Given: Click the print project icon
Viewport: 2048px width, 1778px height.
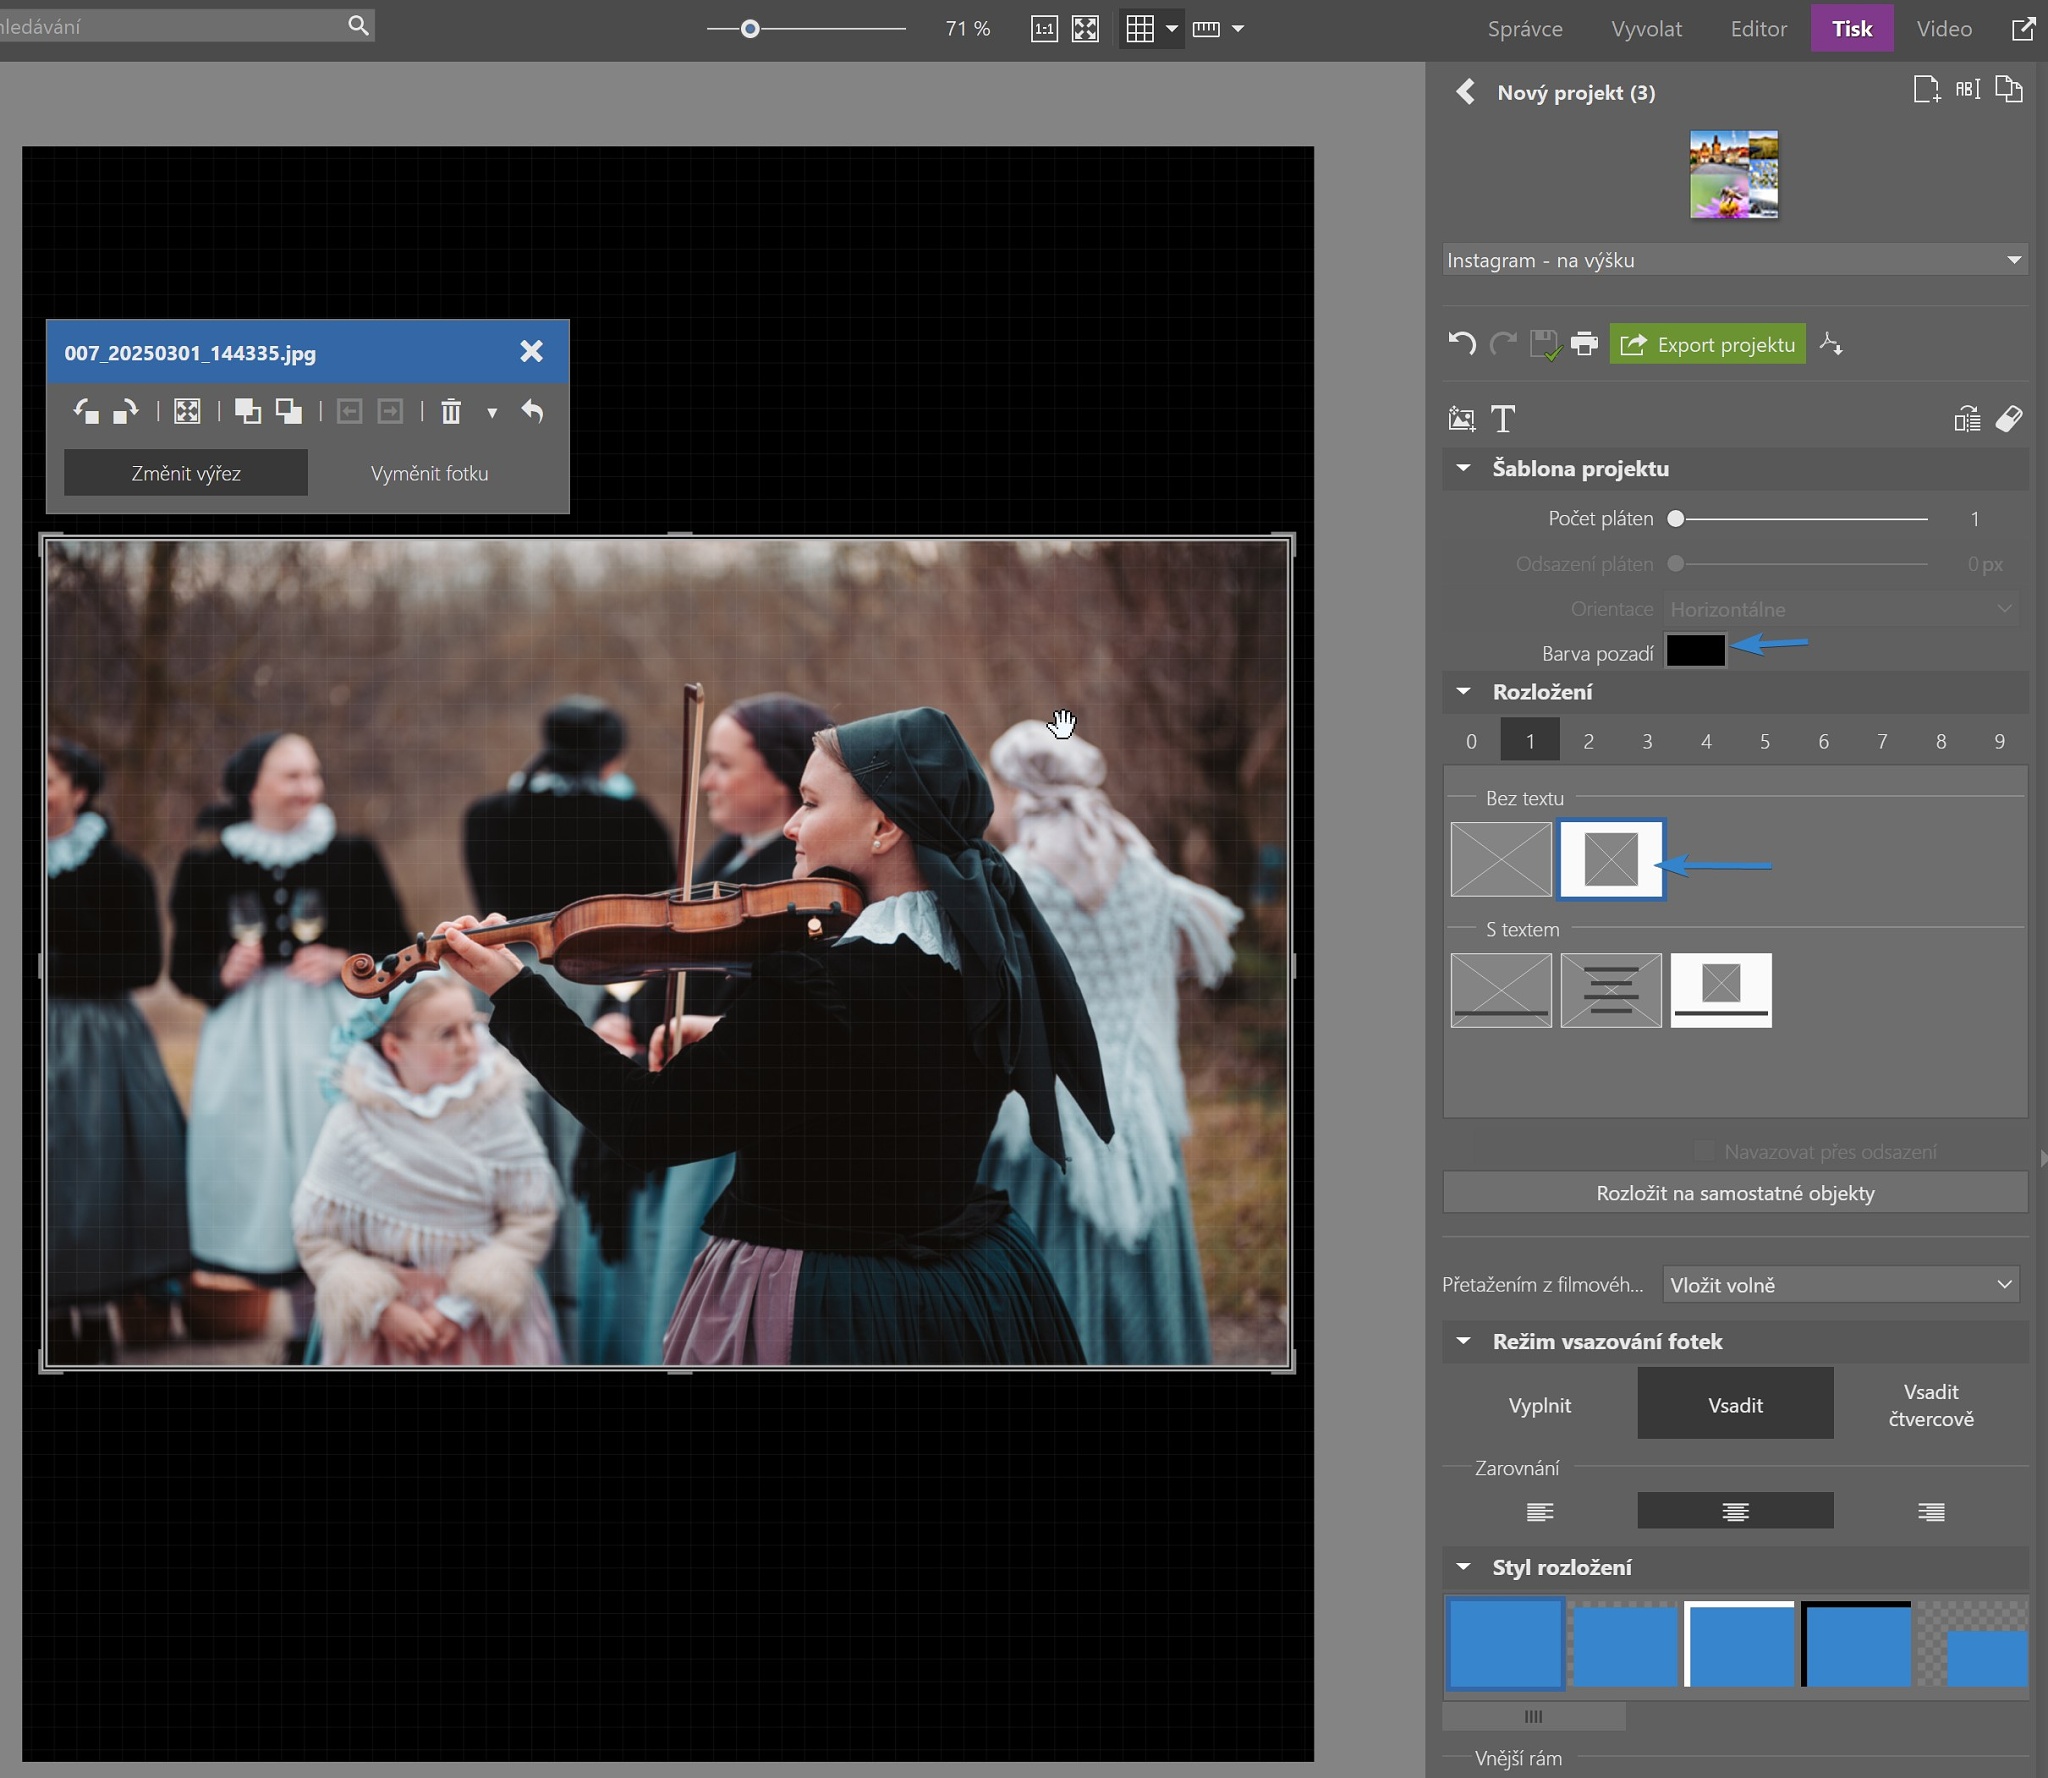Looking at the screenshot, I should 1584,345.
